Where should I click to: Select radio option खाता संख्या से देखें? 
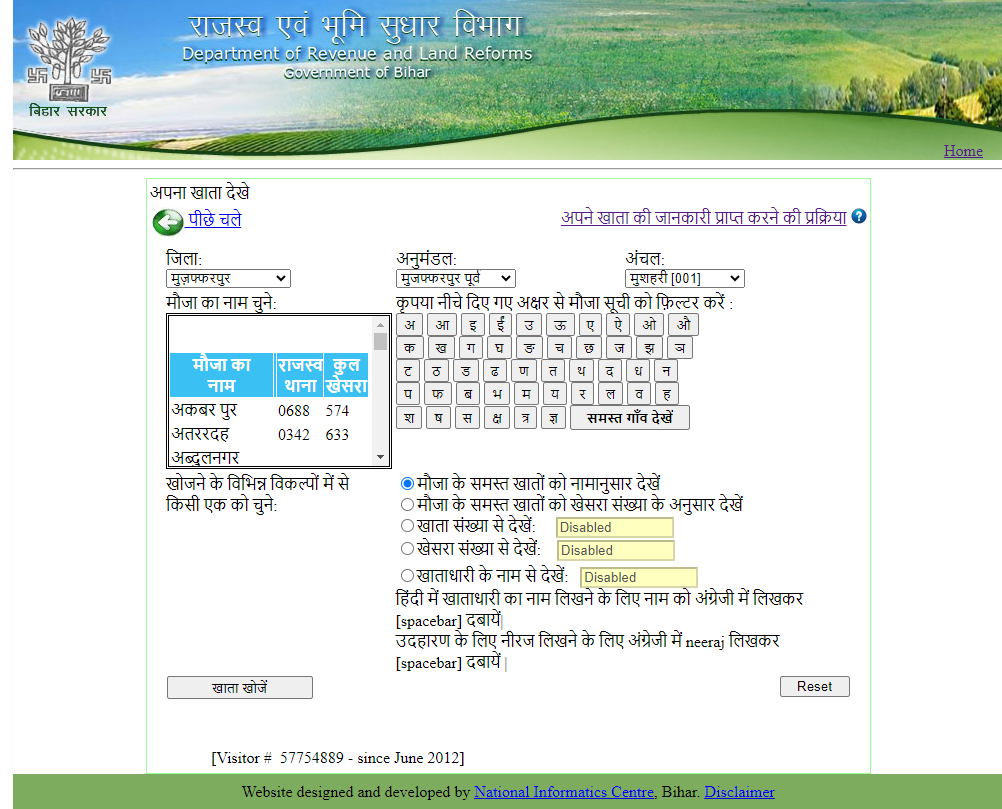pyautogui.click(x=407, y=527)
